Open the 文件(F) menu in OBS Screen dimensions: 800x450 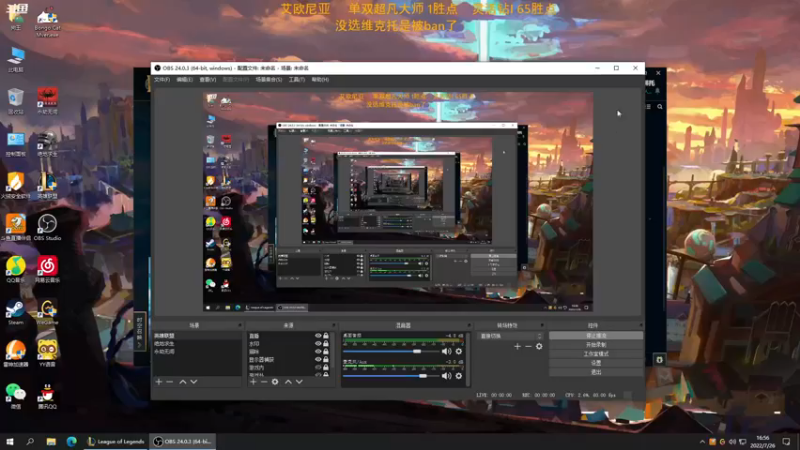point(162,80)
